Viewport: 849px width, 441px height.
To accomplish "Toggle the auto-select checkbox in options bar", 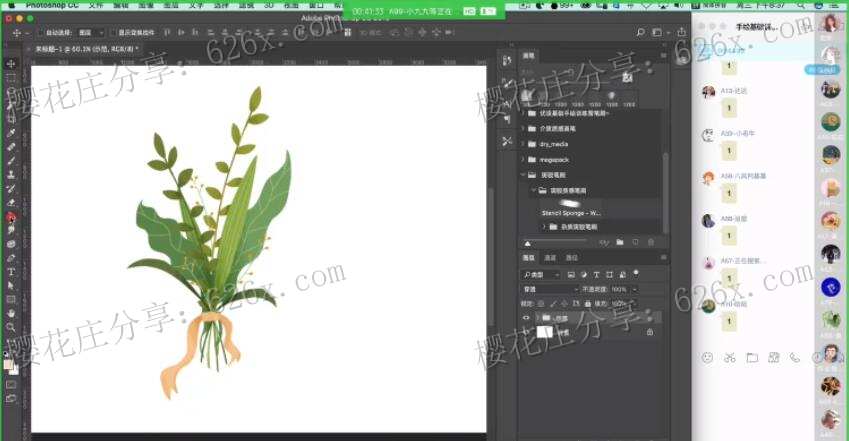I will 40,33.
